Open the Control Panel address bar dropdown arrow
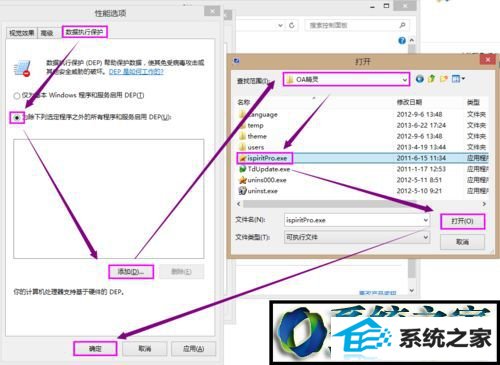500x365 pixels. pos(280,25)
